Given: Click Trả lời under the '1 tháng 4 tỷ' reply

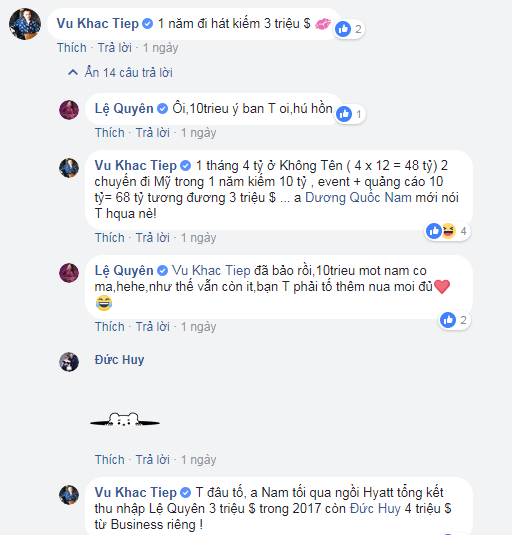Looking at the screenshot, I should [152, 237].
